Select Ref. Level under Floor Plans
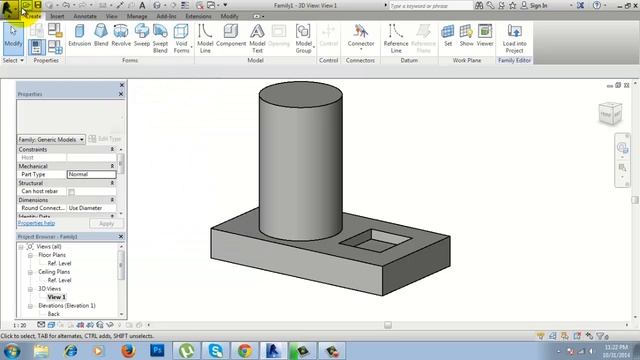 [59, 264]
